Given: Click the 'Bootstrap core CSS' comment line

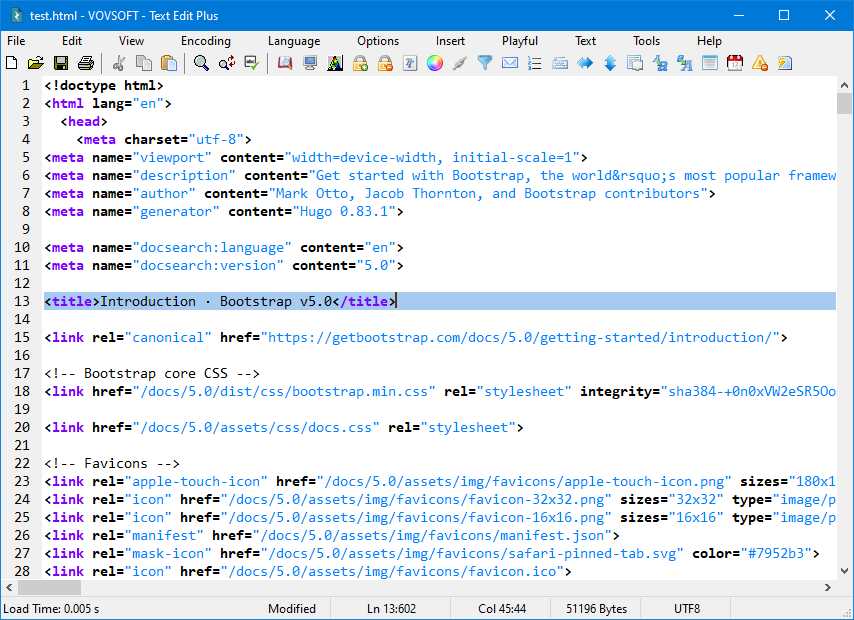Looking at the screenshot, I should [152, 373].
